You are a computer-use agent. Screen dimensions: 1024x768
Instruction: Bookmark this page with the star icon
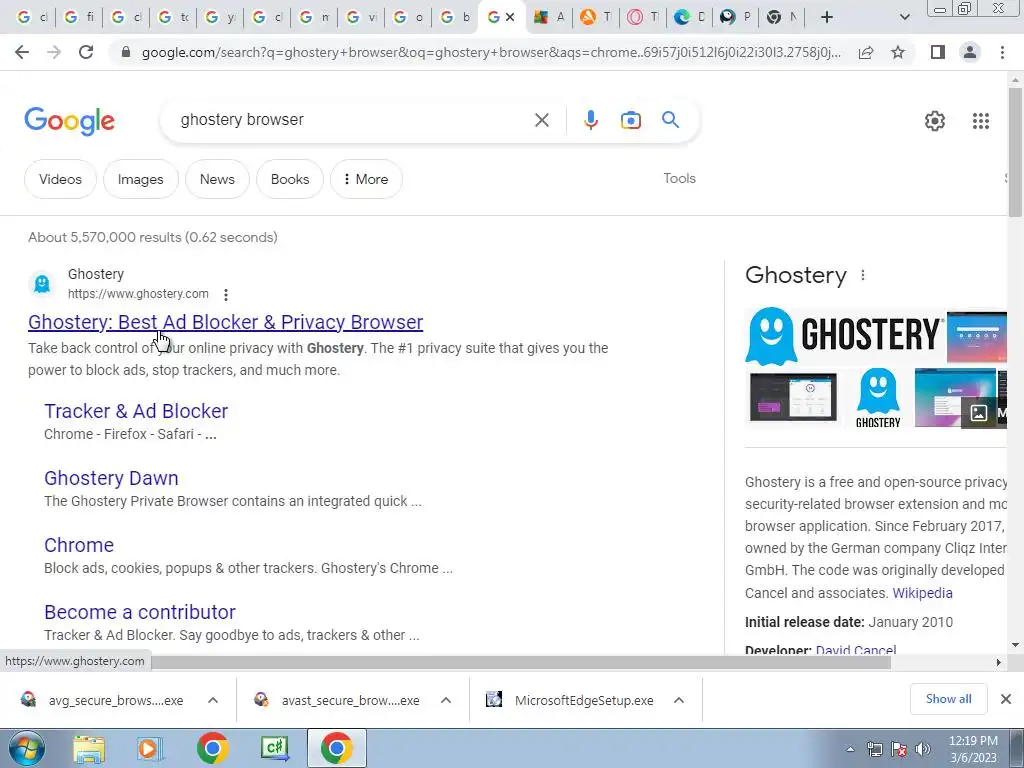click(x=898, y=52)
